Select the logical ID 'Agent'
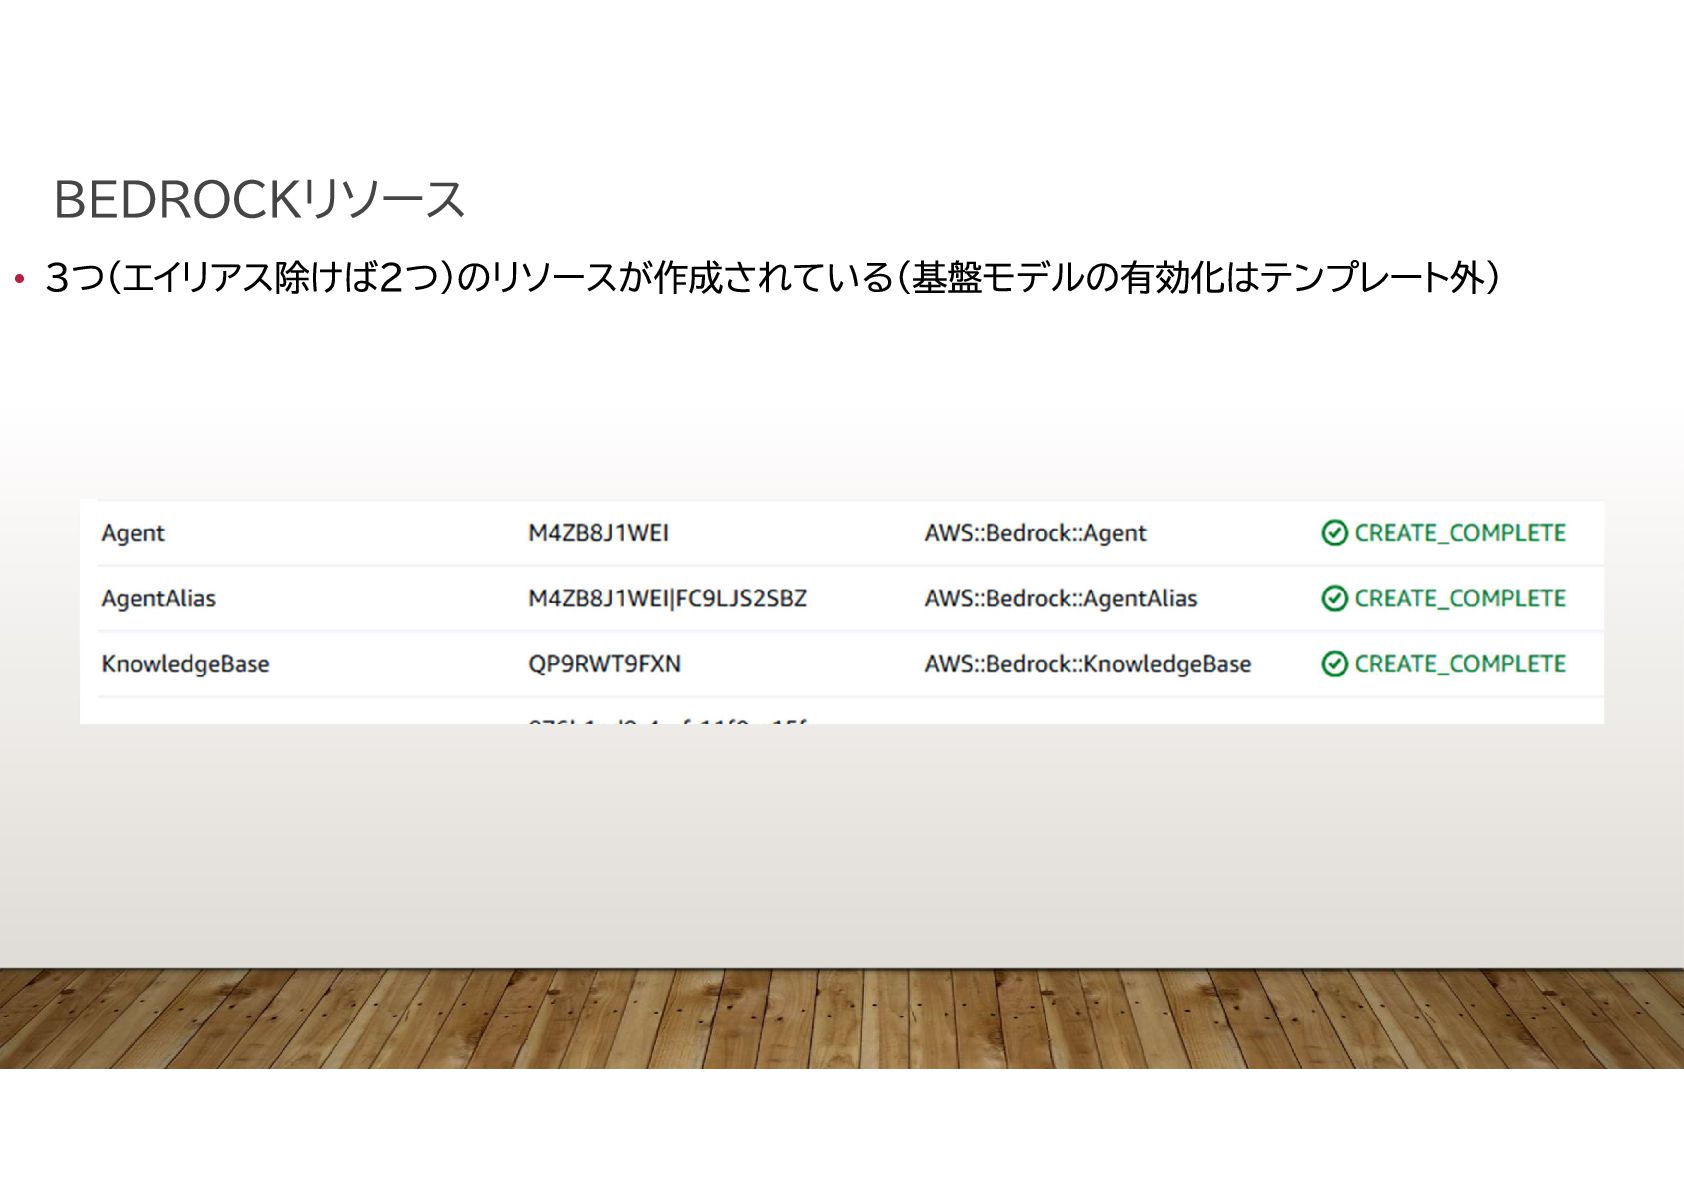 [133, 534]
